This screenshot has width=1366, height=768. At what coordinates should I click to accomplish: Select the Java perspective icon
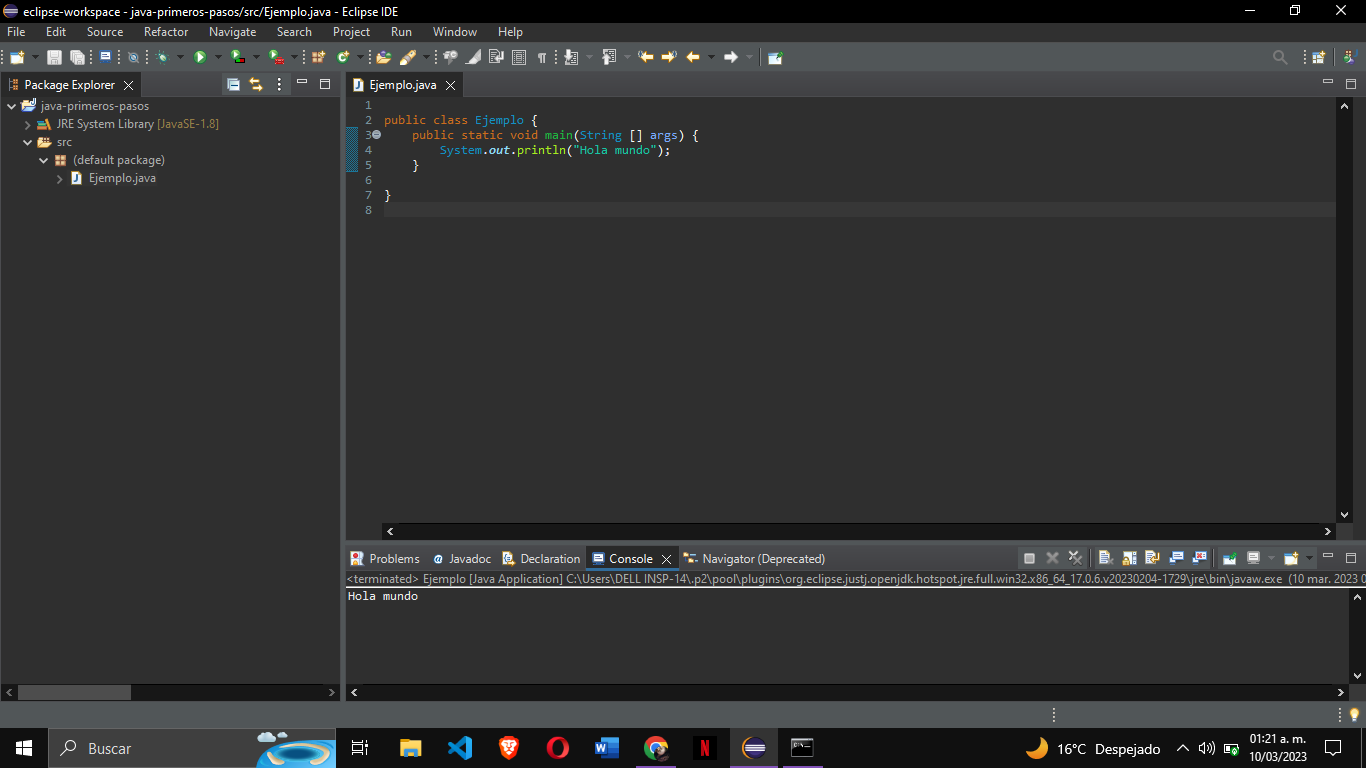1349,57
